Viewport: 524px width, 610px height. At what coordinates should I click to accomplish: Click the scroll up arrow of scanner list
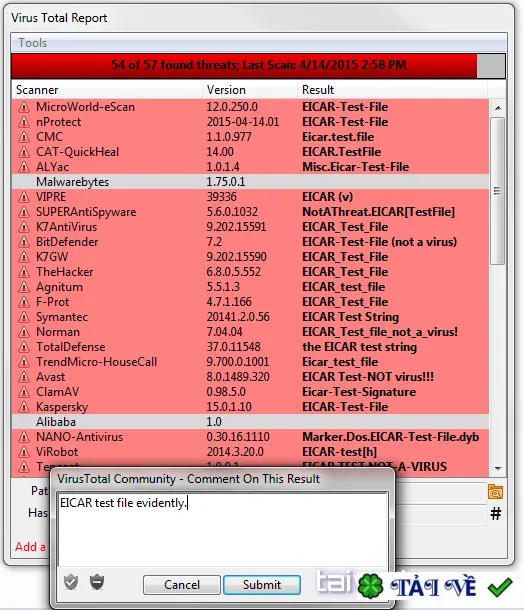coord(498,108)
